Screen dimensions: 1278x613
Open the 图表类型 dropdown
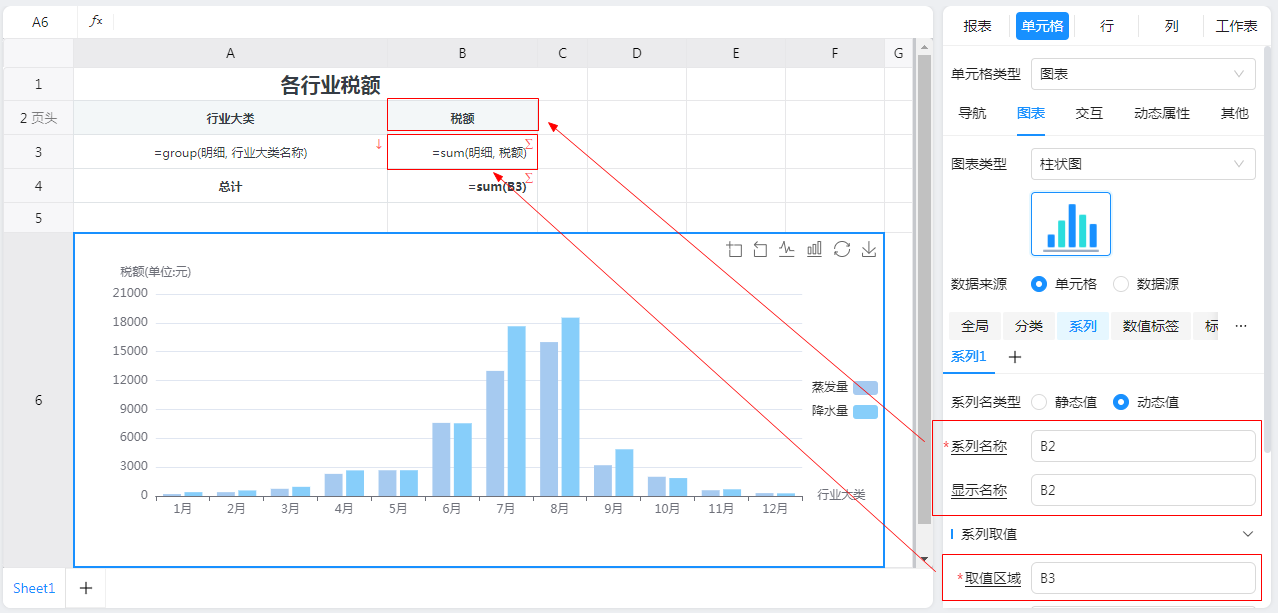click(1142, 164)
